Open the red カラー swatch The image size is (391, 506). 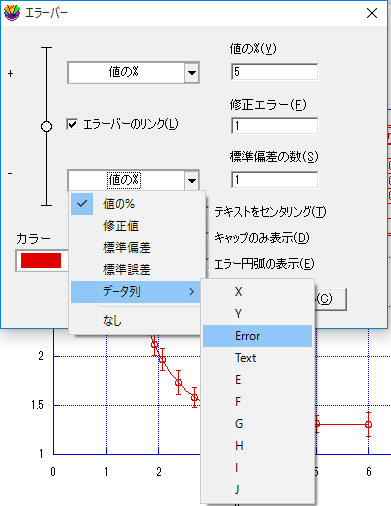[x=41, y=260]
